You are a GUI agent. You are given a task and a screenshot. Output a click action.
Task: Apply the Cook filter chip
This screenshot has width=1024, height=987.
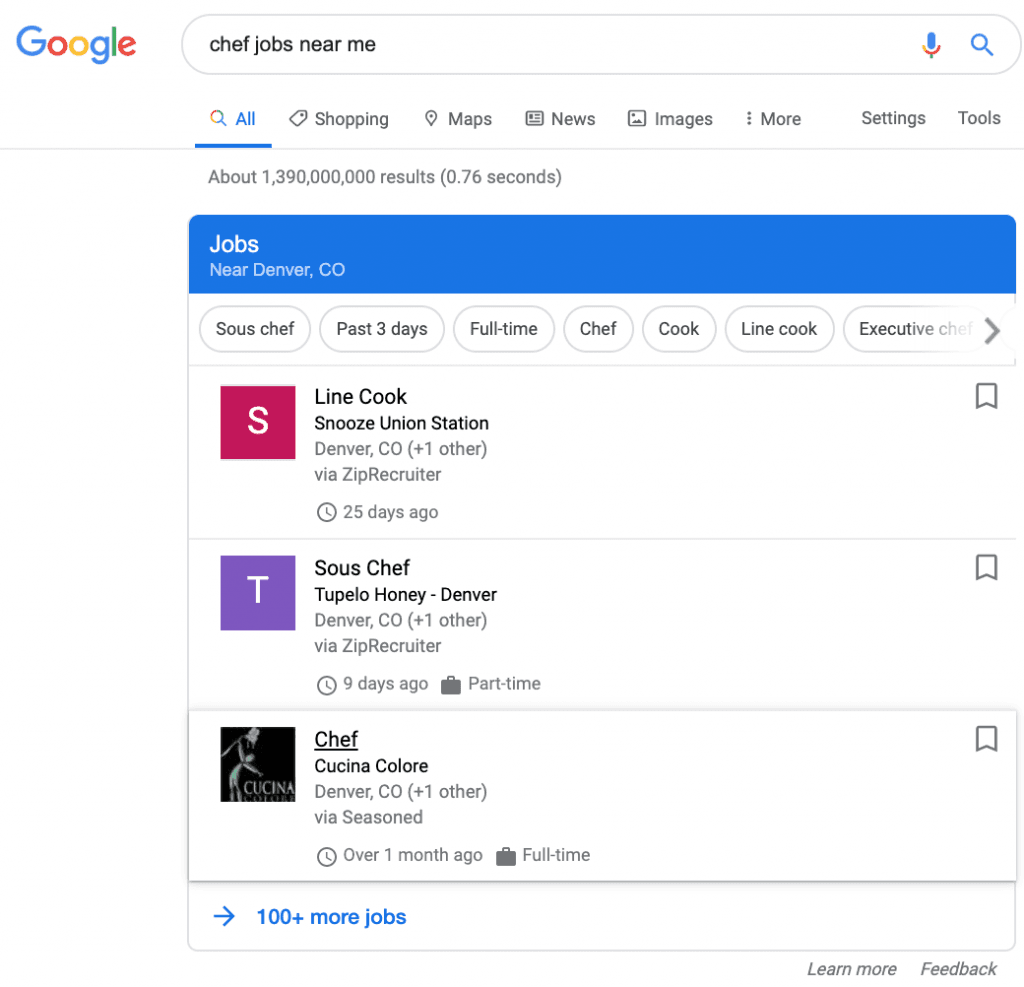point(679,329)
